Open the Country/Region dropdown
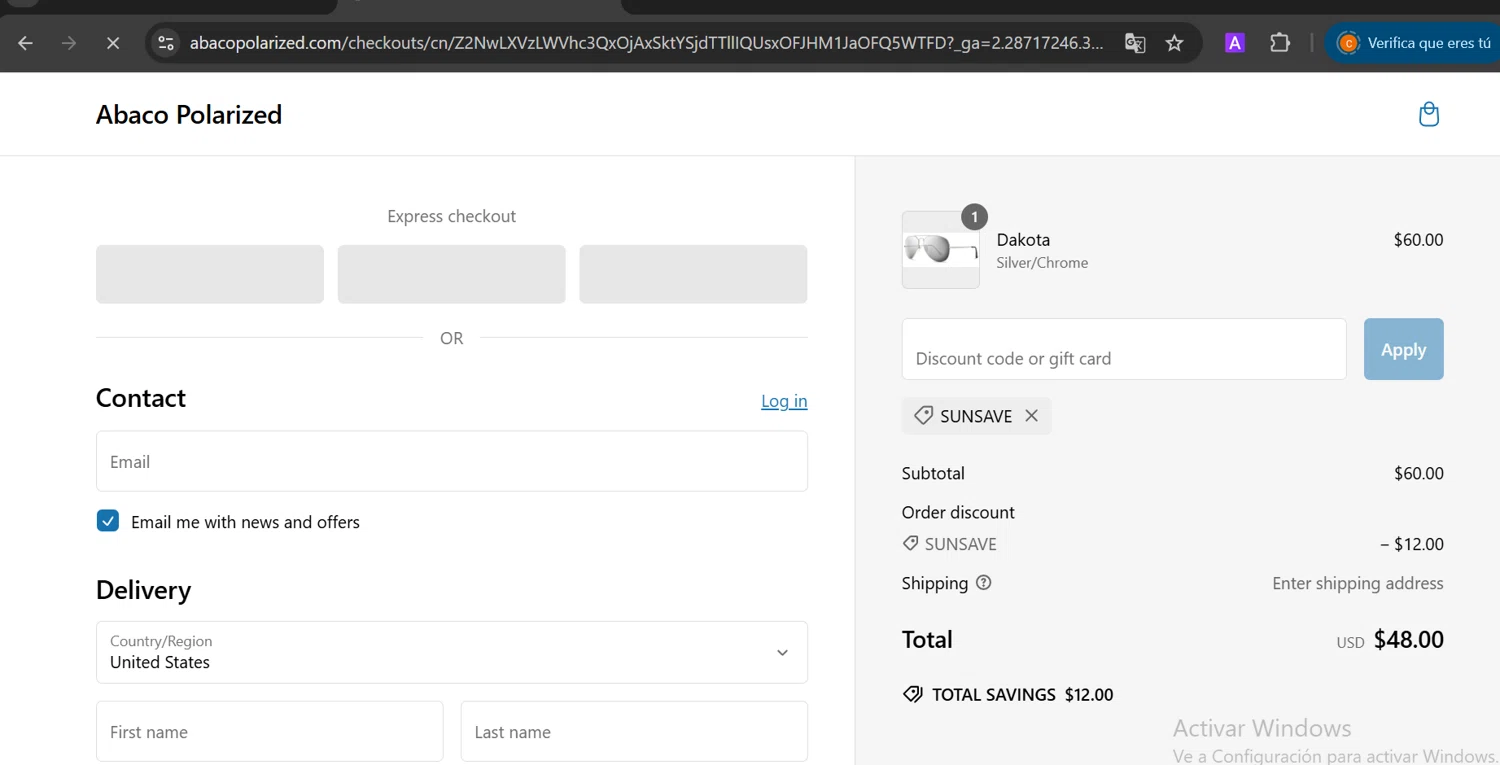 (452, 652)
